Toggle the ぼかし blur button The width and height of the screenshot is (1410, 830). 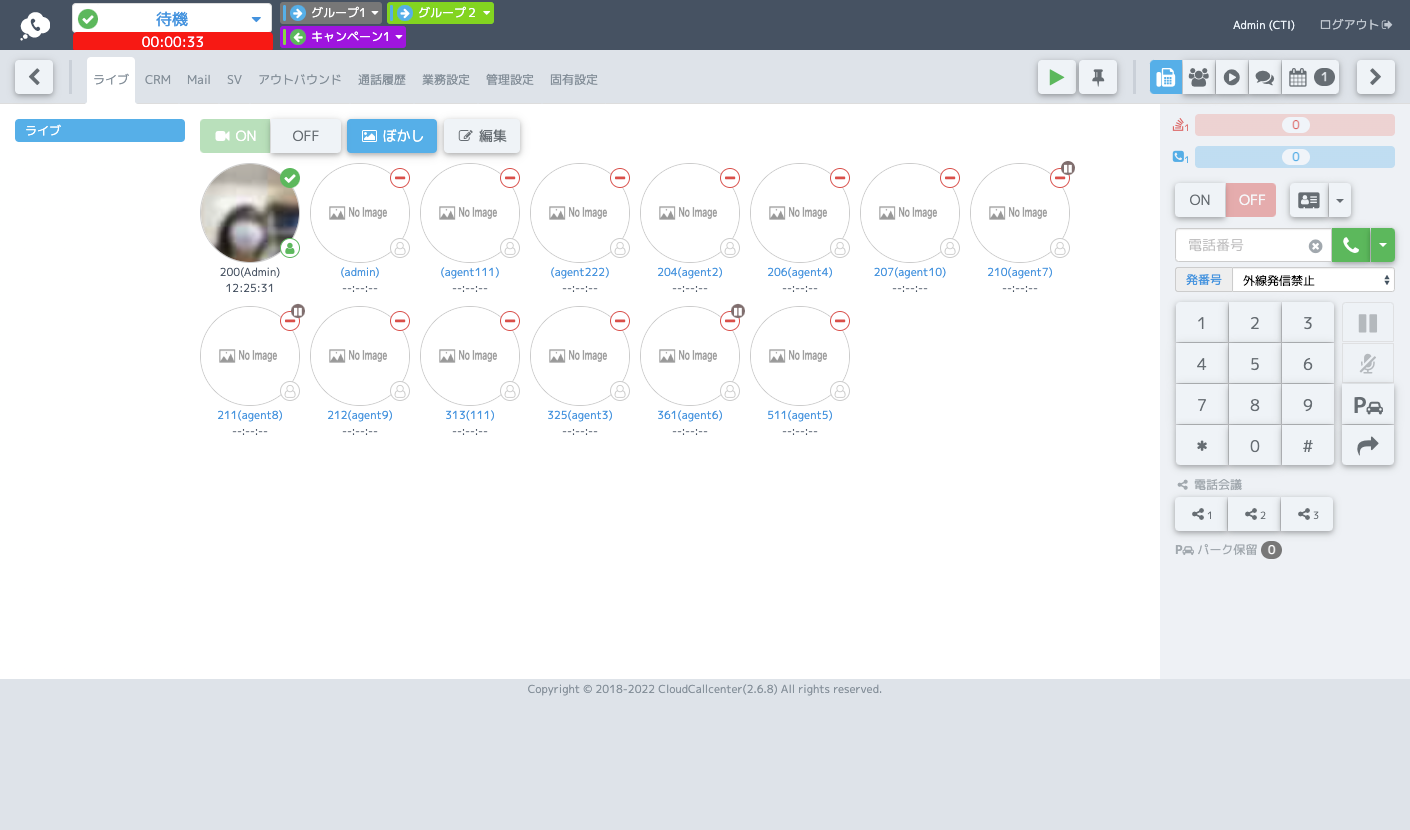click(392, 136)
